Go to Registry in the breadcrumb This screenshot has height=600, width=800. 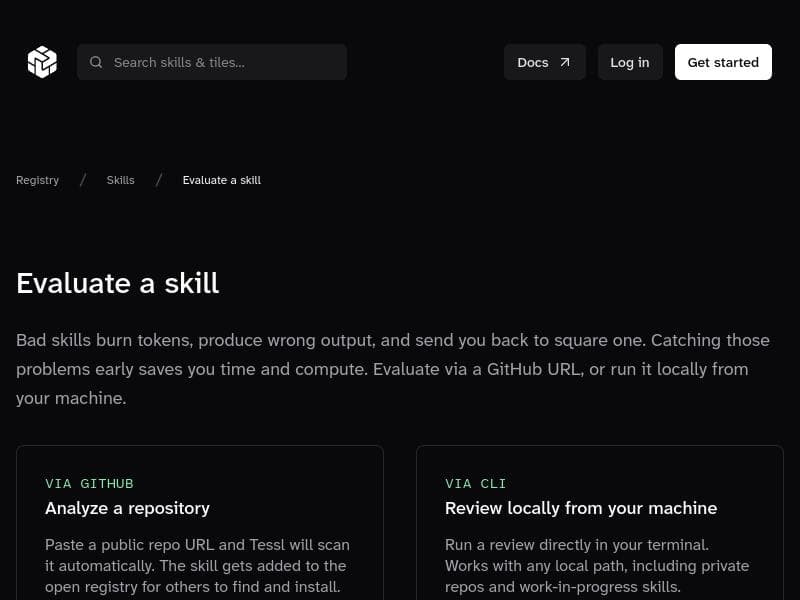37,180
